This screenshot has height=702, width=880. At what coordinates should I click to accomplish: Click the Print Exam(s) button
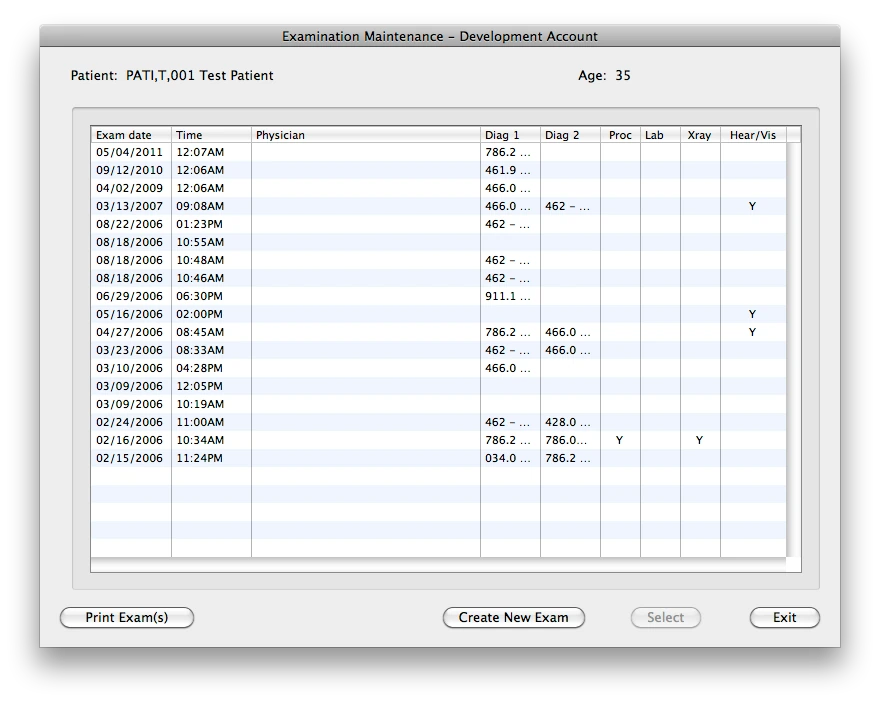[x=126, y=617]
